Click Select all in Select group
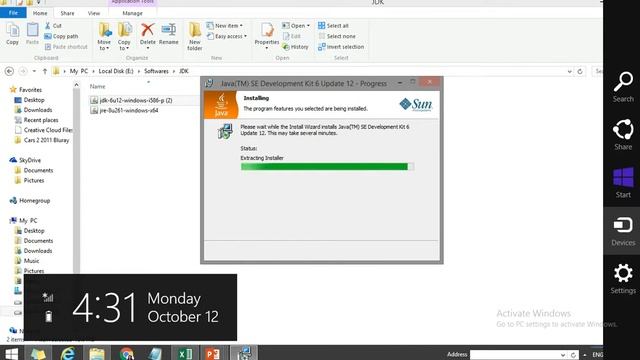 [x=333, y=26]
